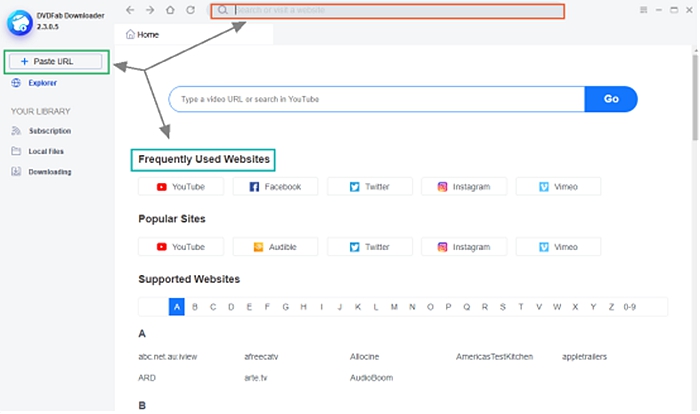Open the hamburger menu icon
This screenshot has height=414, width=700.
(643, 10)
